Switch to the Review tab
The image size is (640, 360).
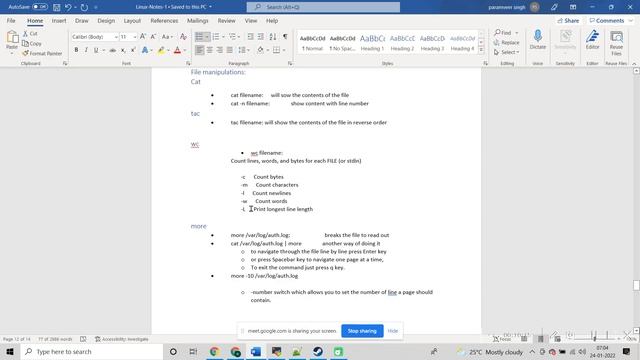pyautogui.click(x=226, y=20)
